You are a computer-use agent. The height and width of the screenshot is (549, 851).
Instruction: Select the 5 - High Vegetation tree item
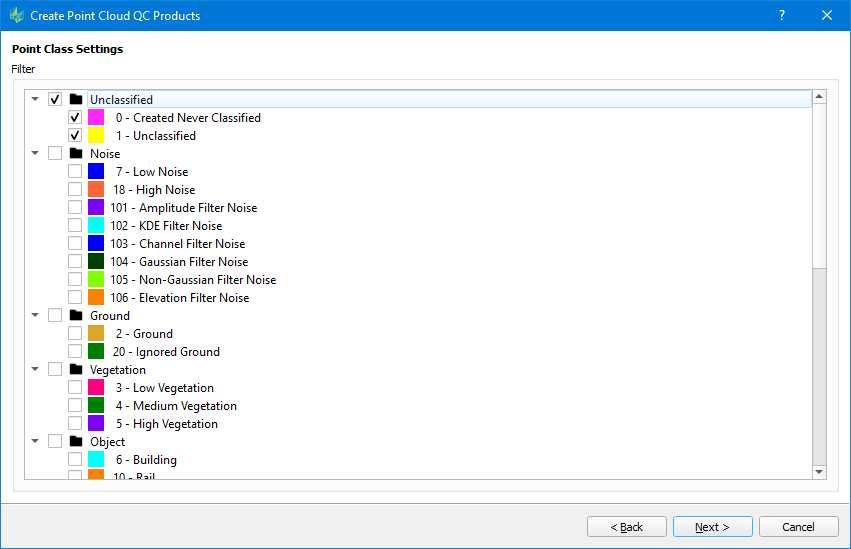(175, 424)
